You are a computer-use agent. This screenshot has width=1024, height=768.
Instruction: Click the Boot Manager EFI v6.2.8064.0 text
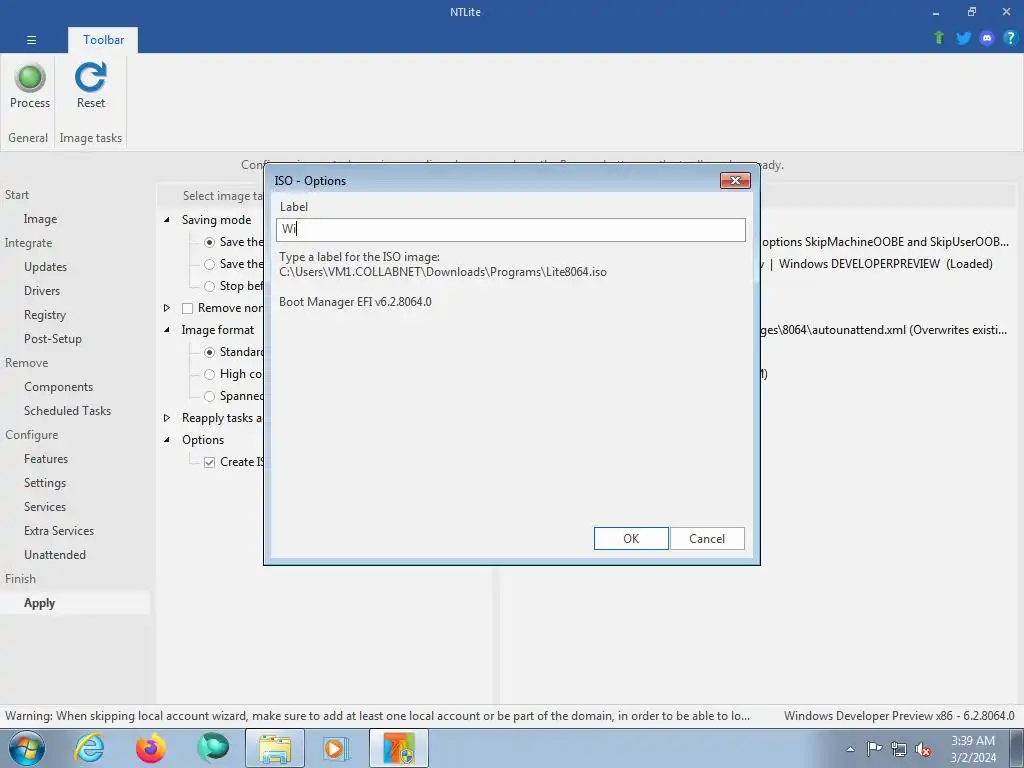pyautogui.click(x=355, y=302)
